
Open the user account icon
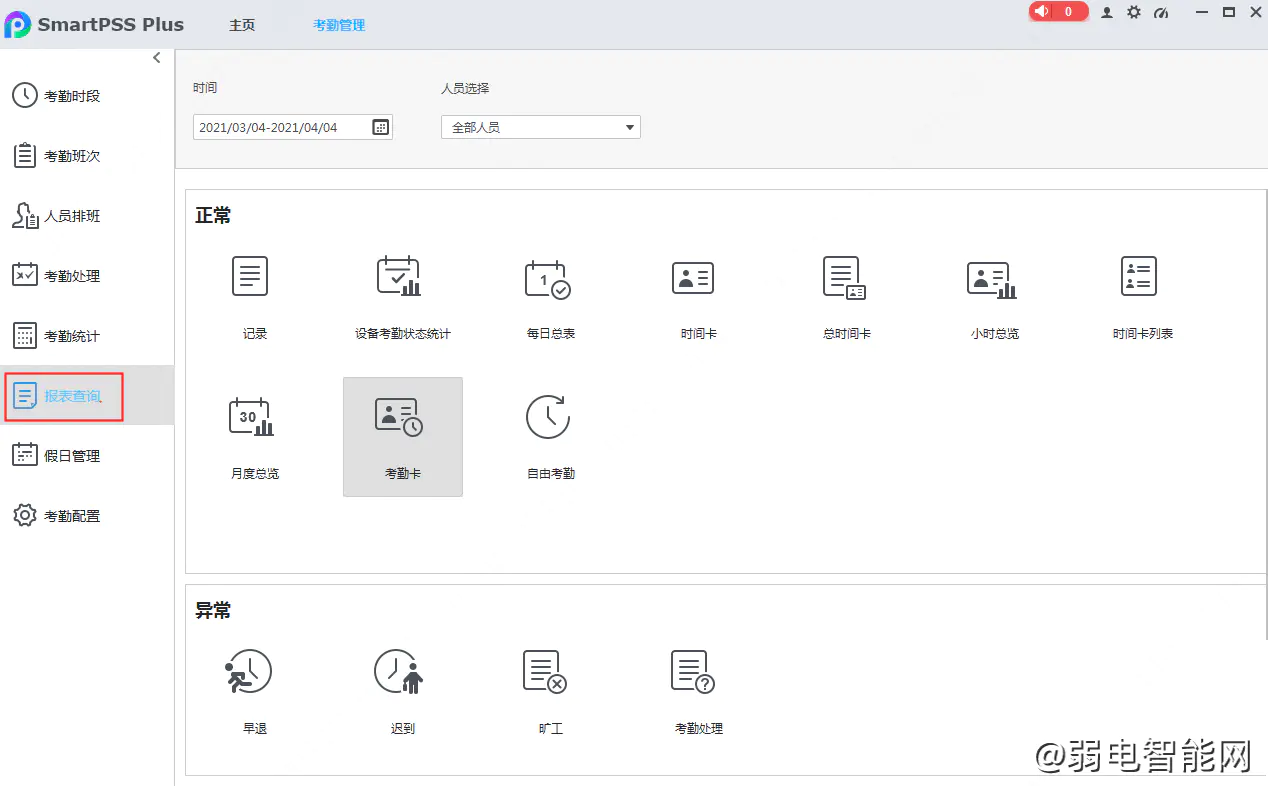tap(1107, 12)
